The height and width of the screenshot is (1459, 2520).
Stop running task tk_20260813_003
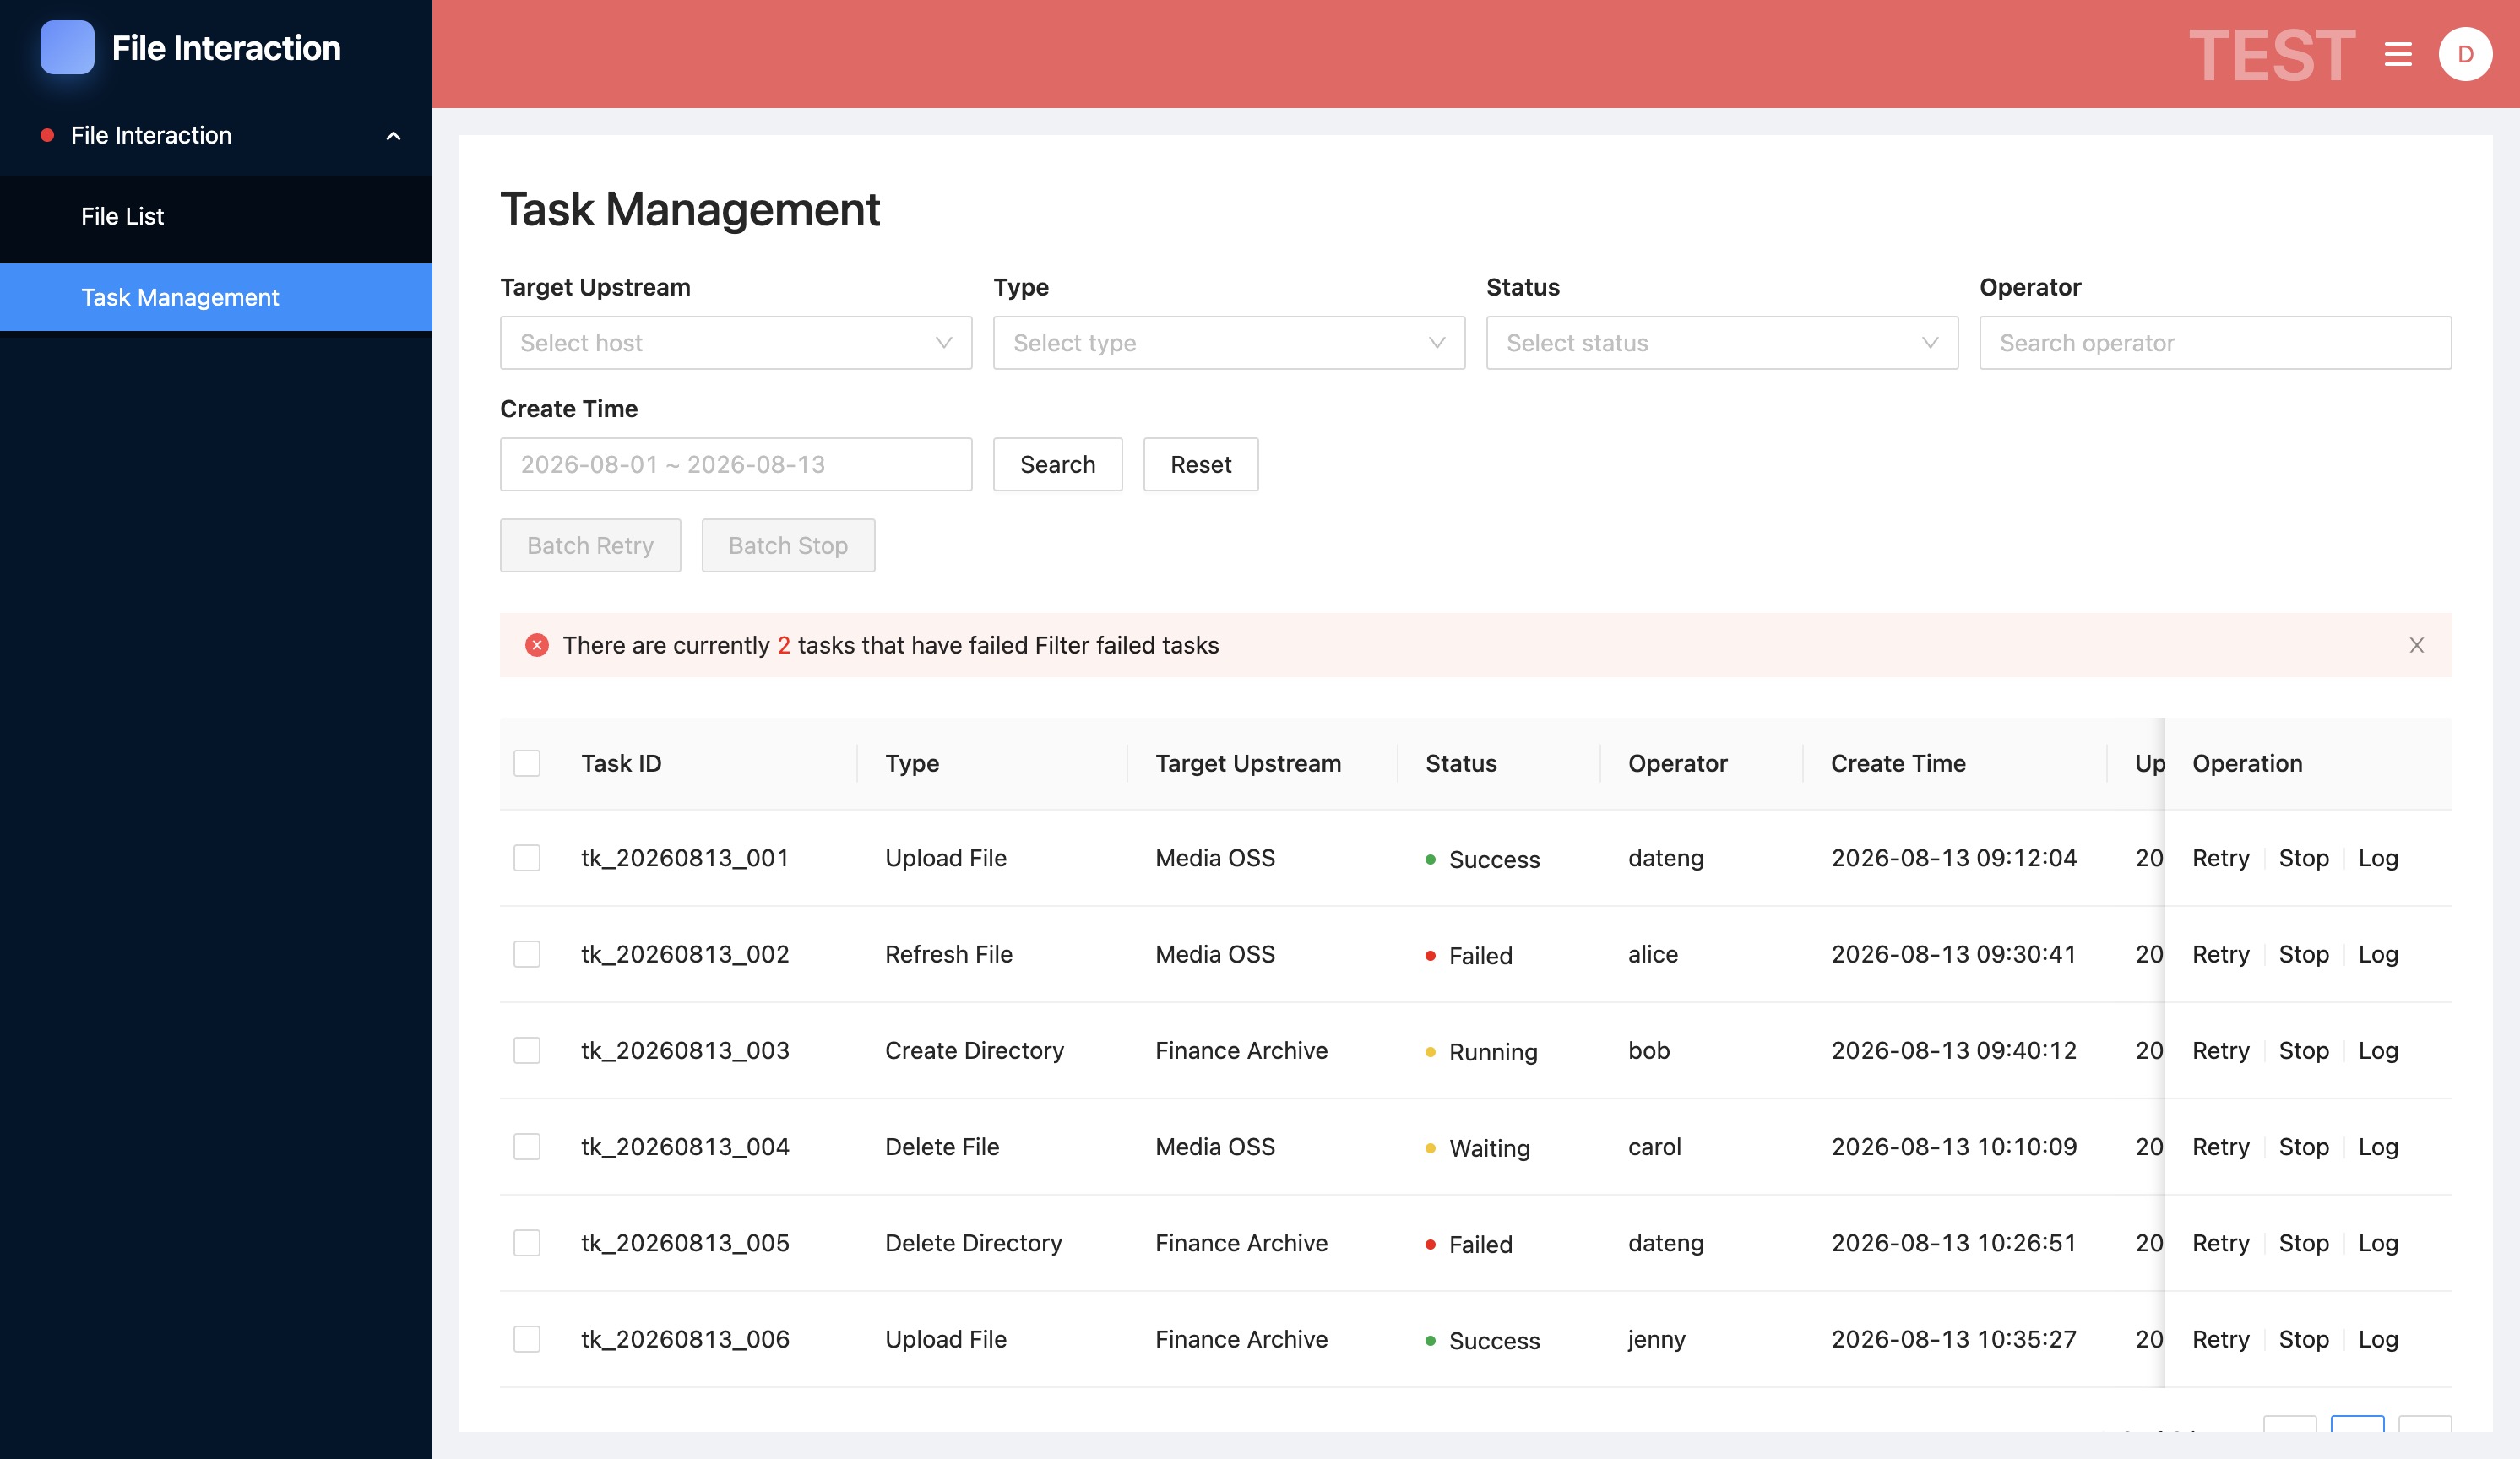[2303, 1050]
